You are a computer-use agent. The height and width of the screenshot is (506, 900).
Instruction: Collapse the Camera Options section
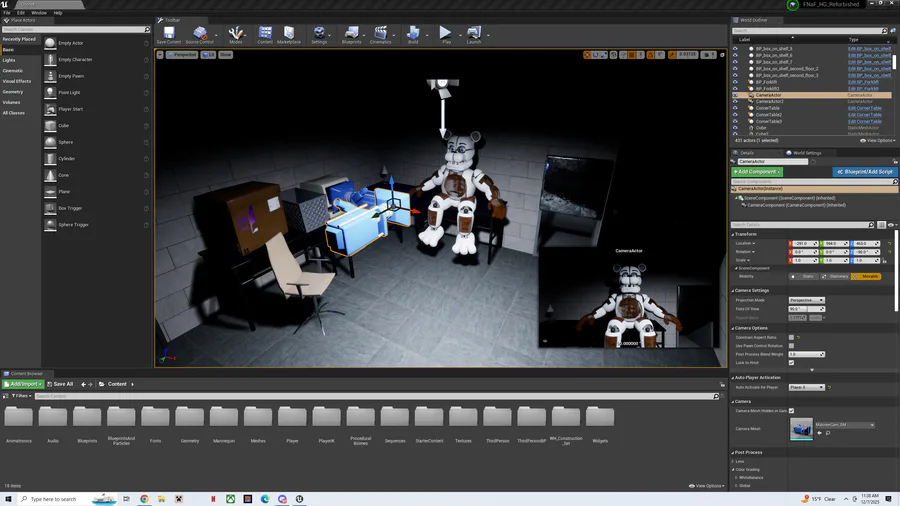733,328
